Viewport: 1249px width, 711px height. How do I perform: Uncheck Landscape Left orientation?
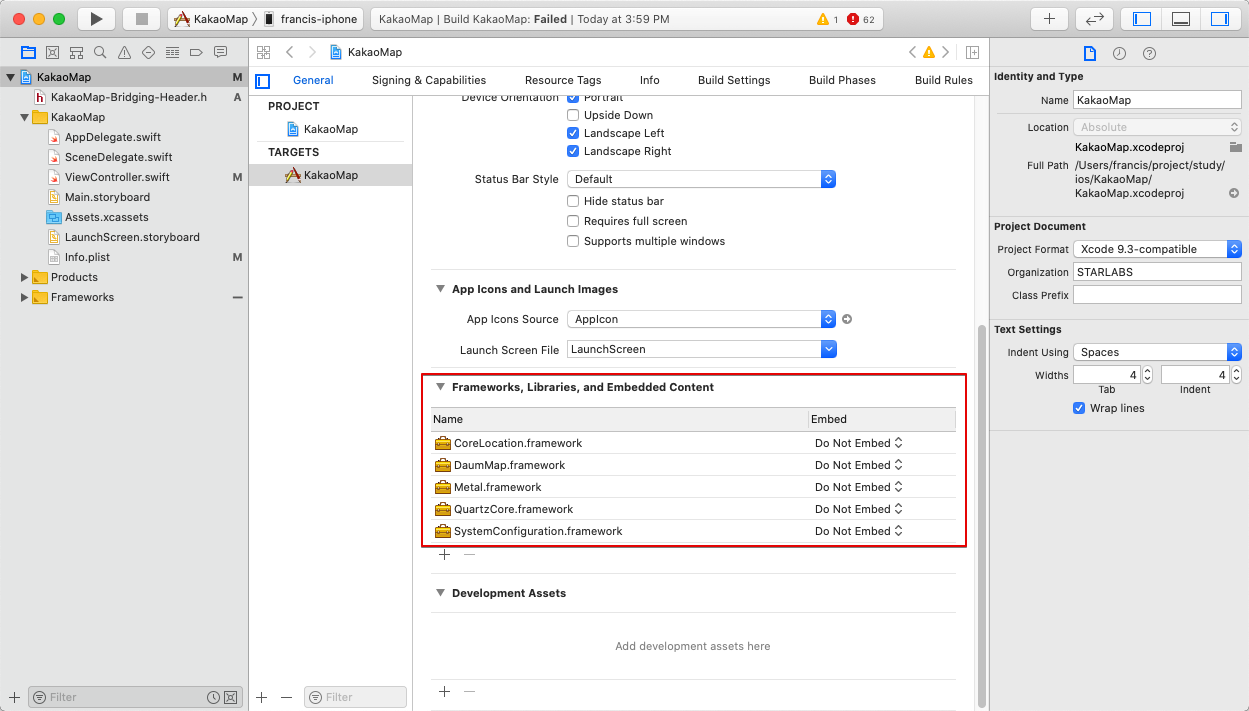[573, 133]
